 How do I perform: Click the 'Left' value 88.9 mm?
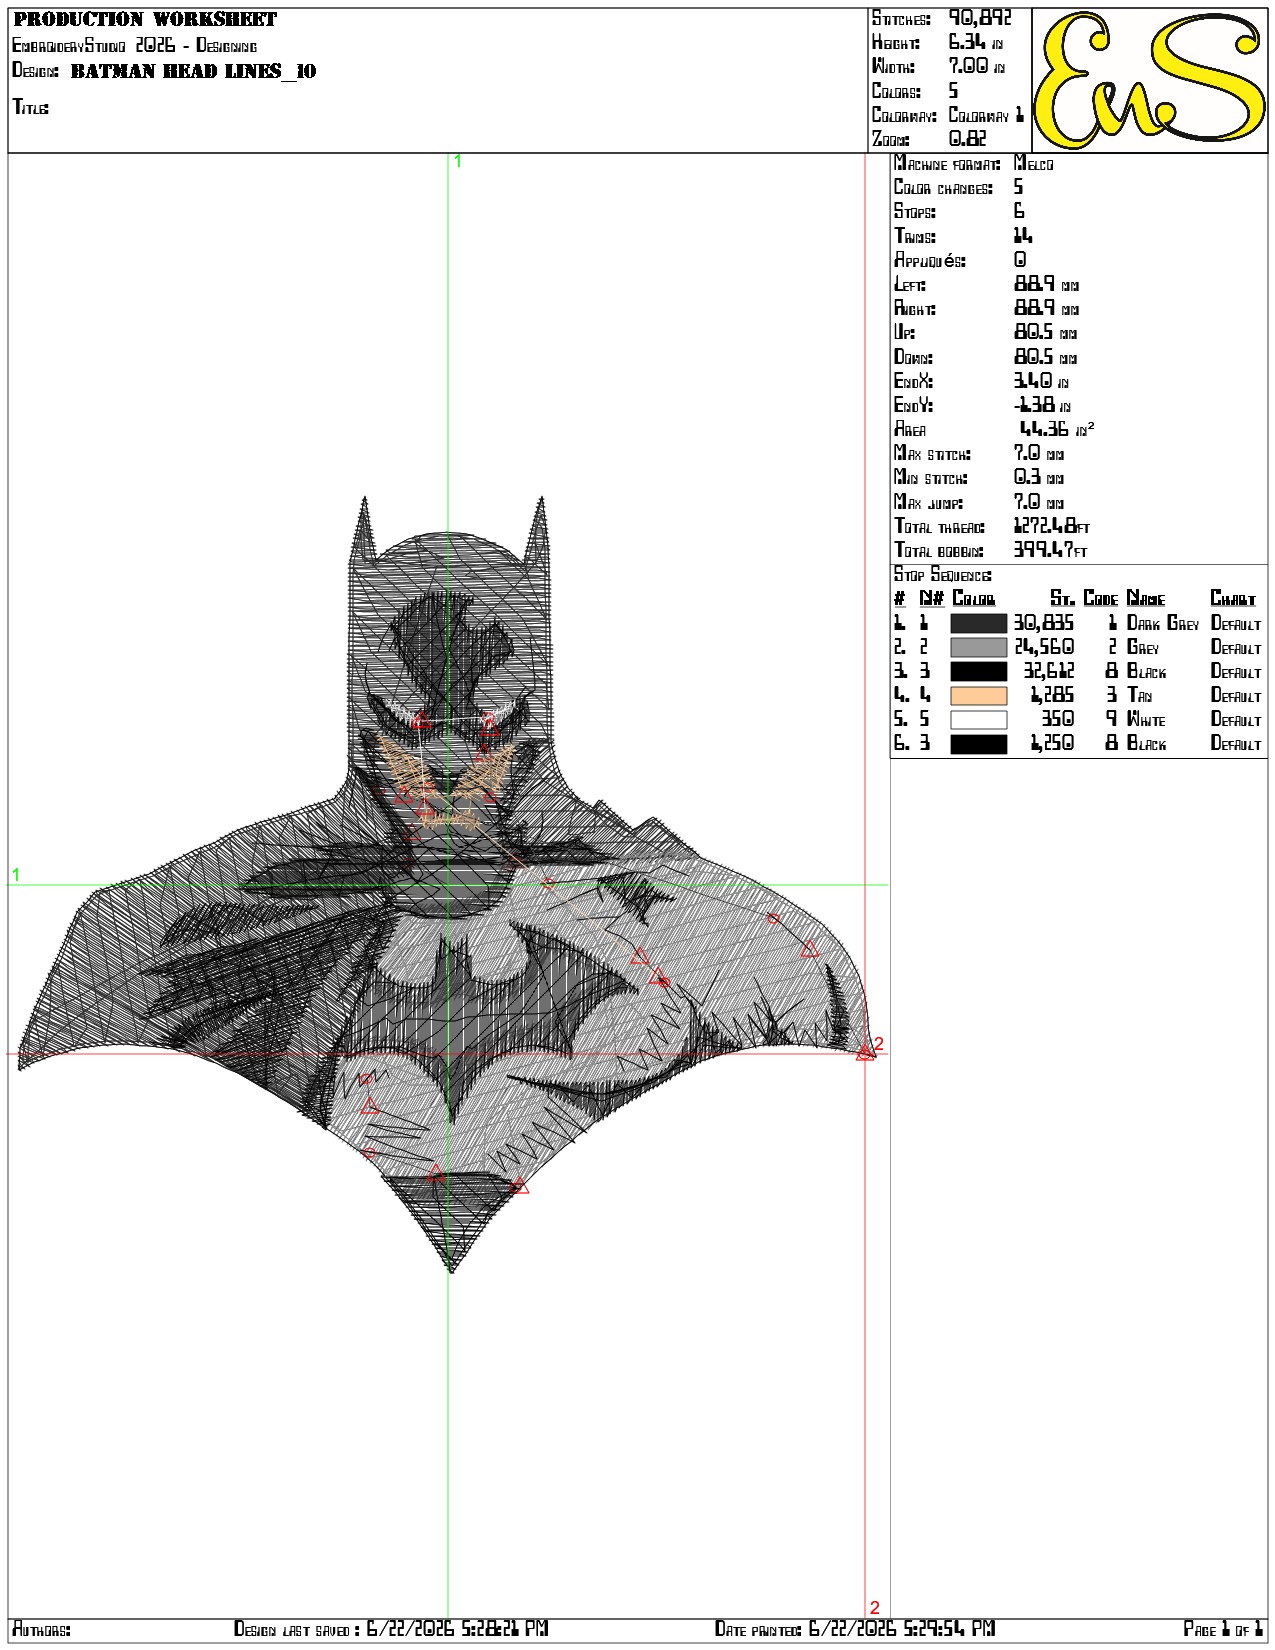pyautogui.click(x=1046, y=284)
